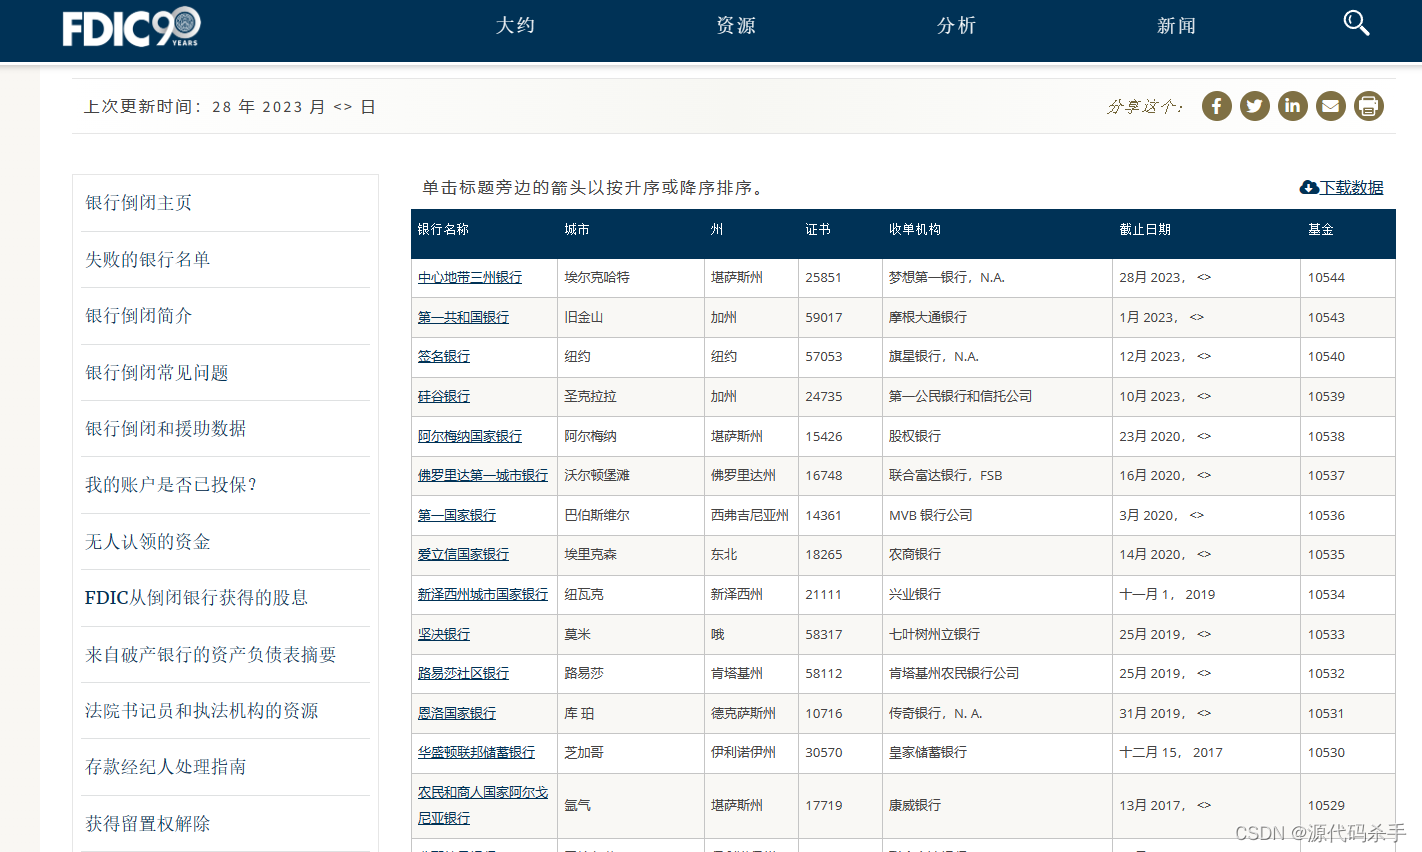Share this page via email icon
The height and width of the screenshot is (852, 1422).
coord(1331,106)
